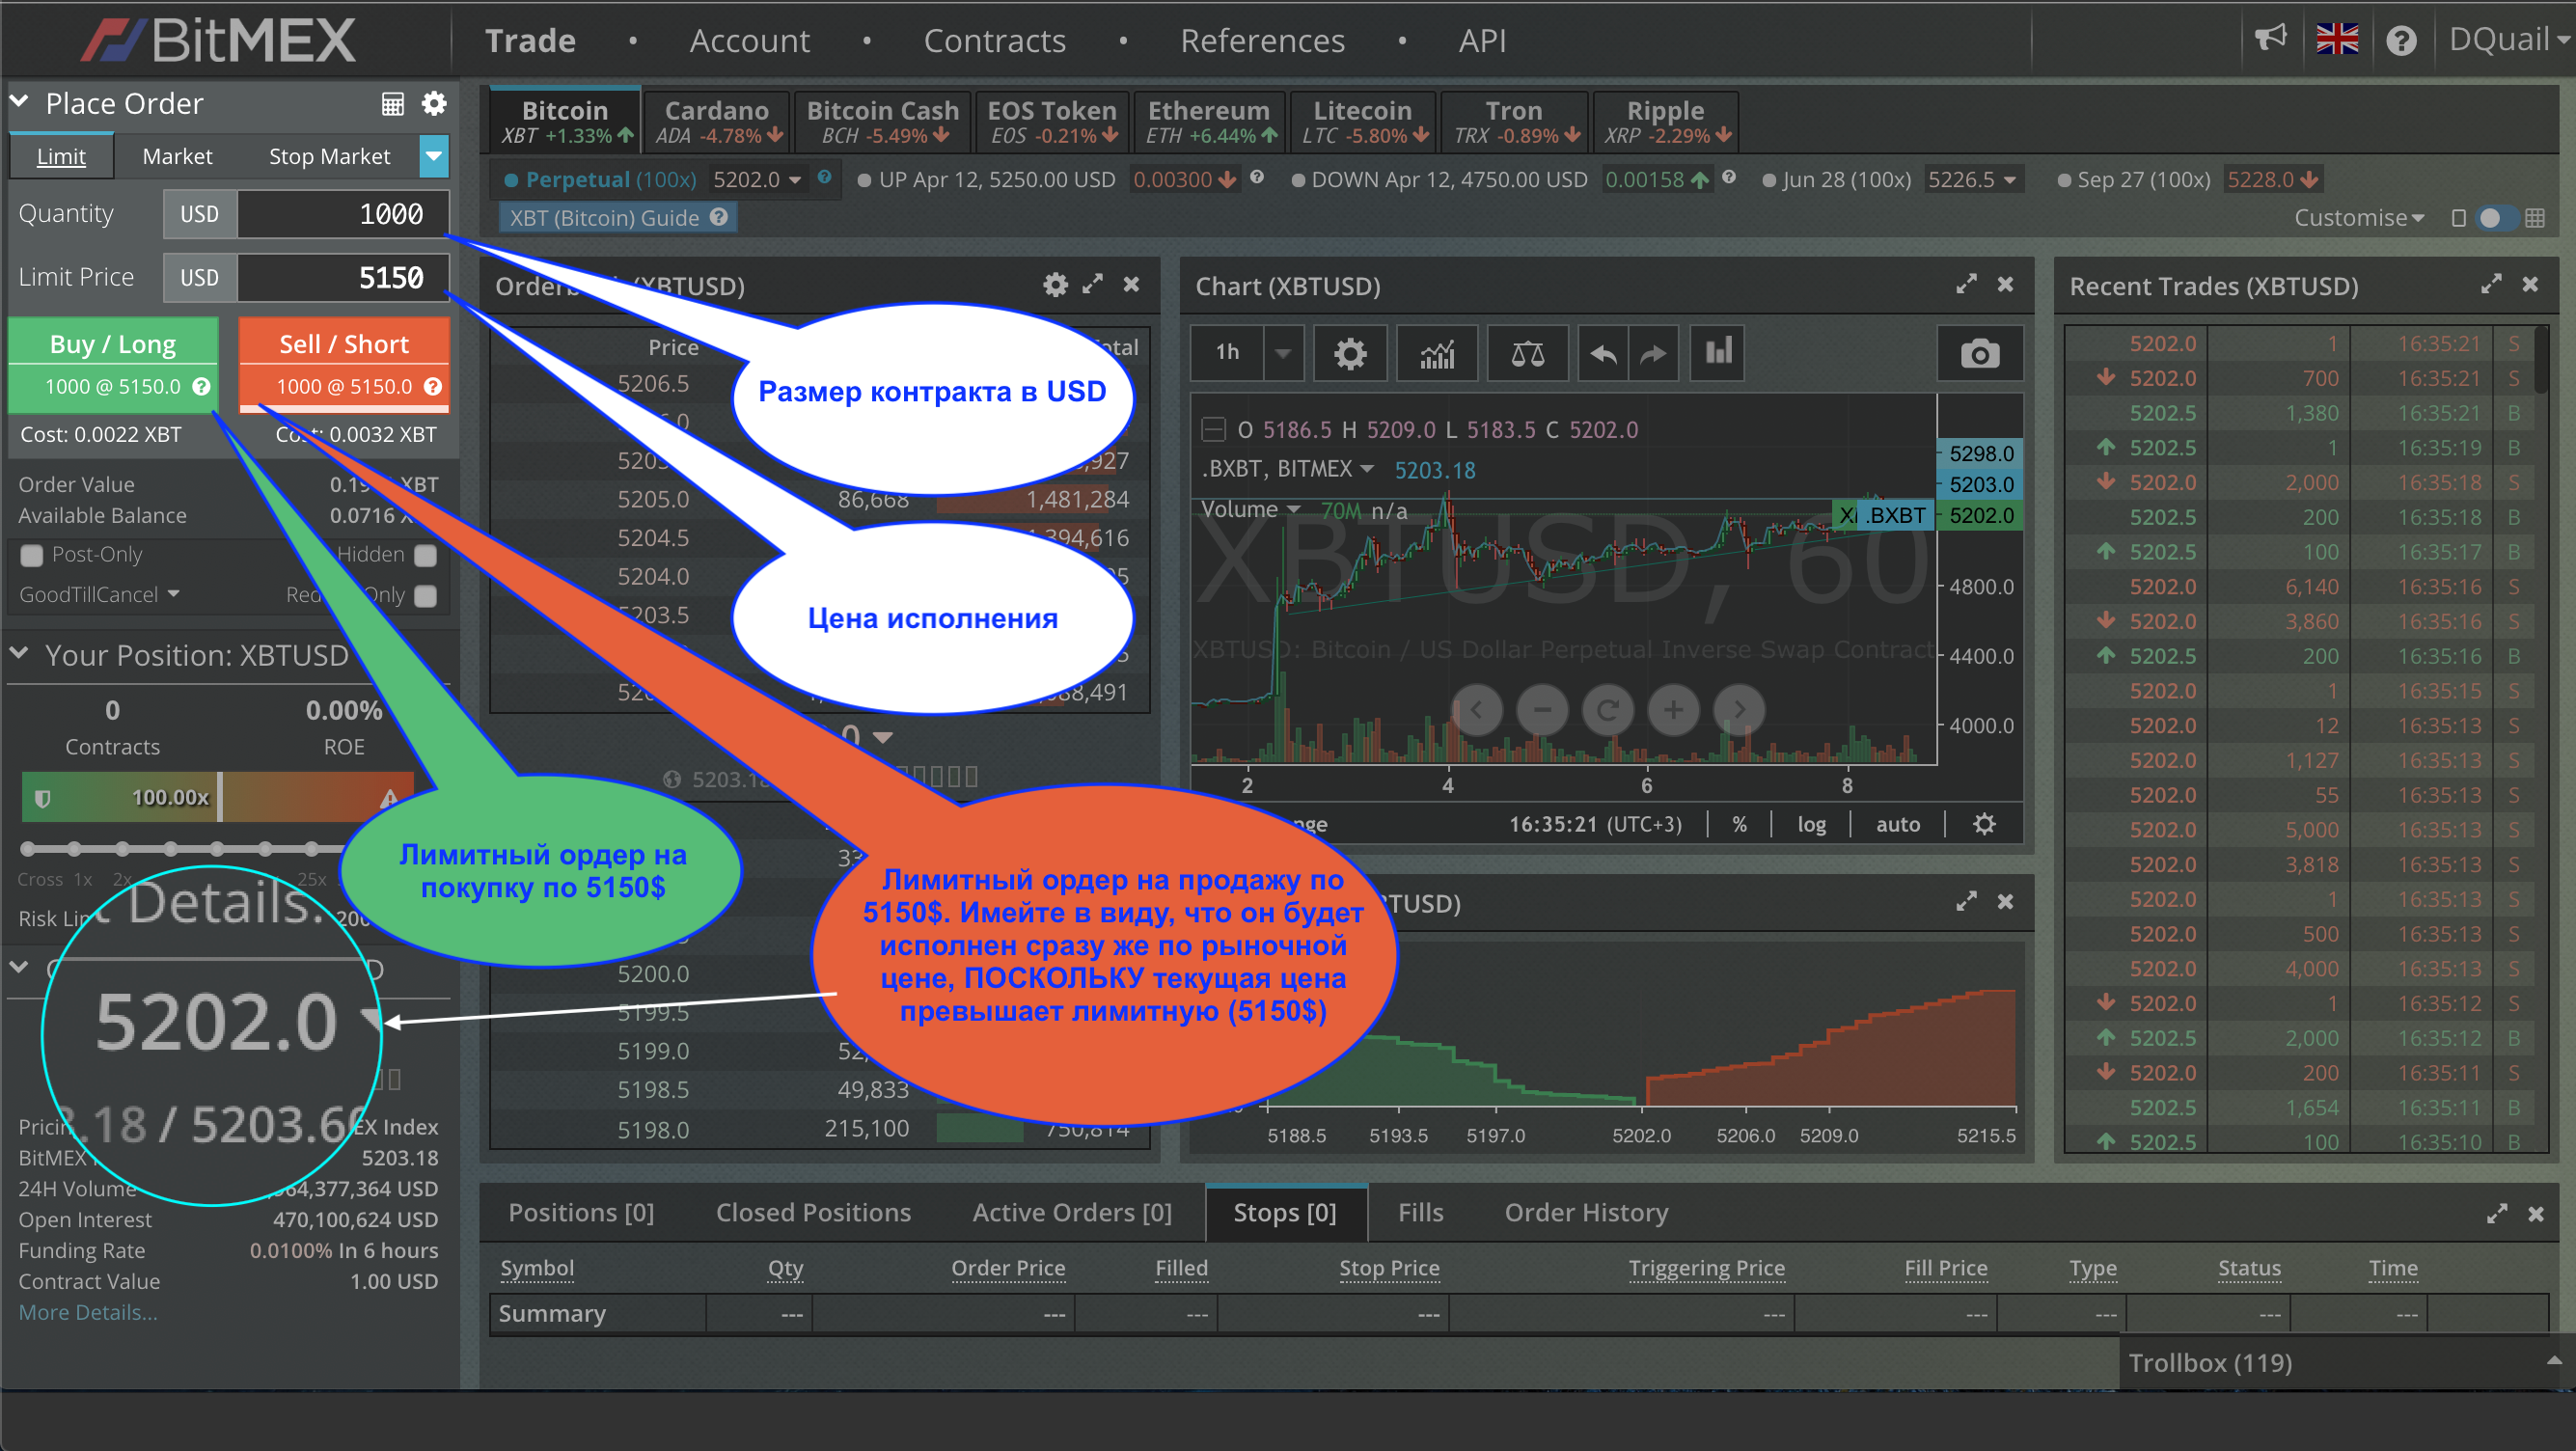Open Orderbook panel settings gear
The height and width of the screenshot is (1451, 2576).
[1055, 285]
